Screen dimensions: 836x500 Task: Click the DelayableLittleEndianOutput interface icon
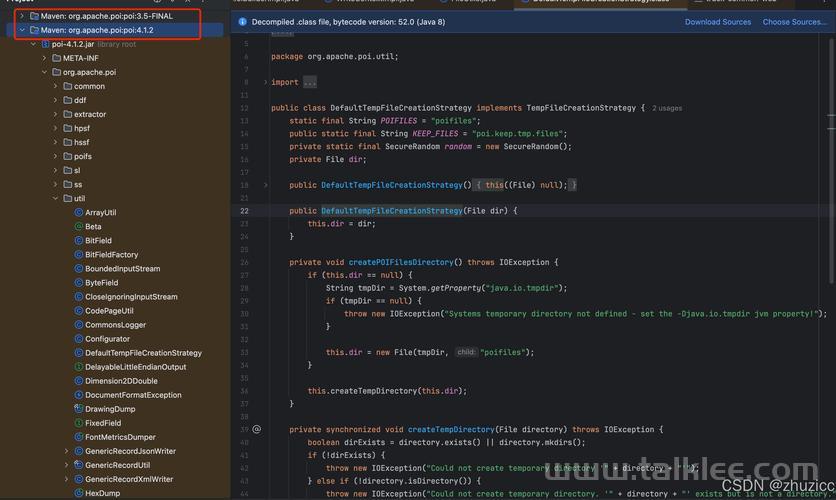(78, 367)
